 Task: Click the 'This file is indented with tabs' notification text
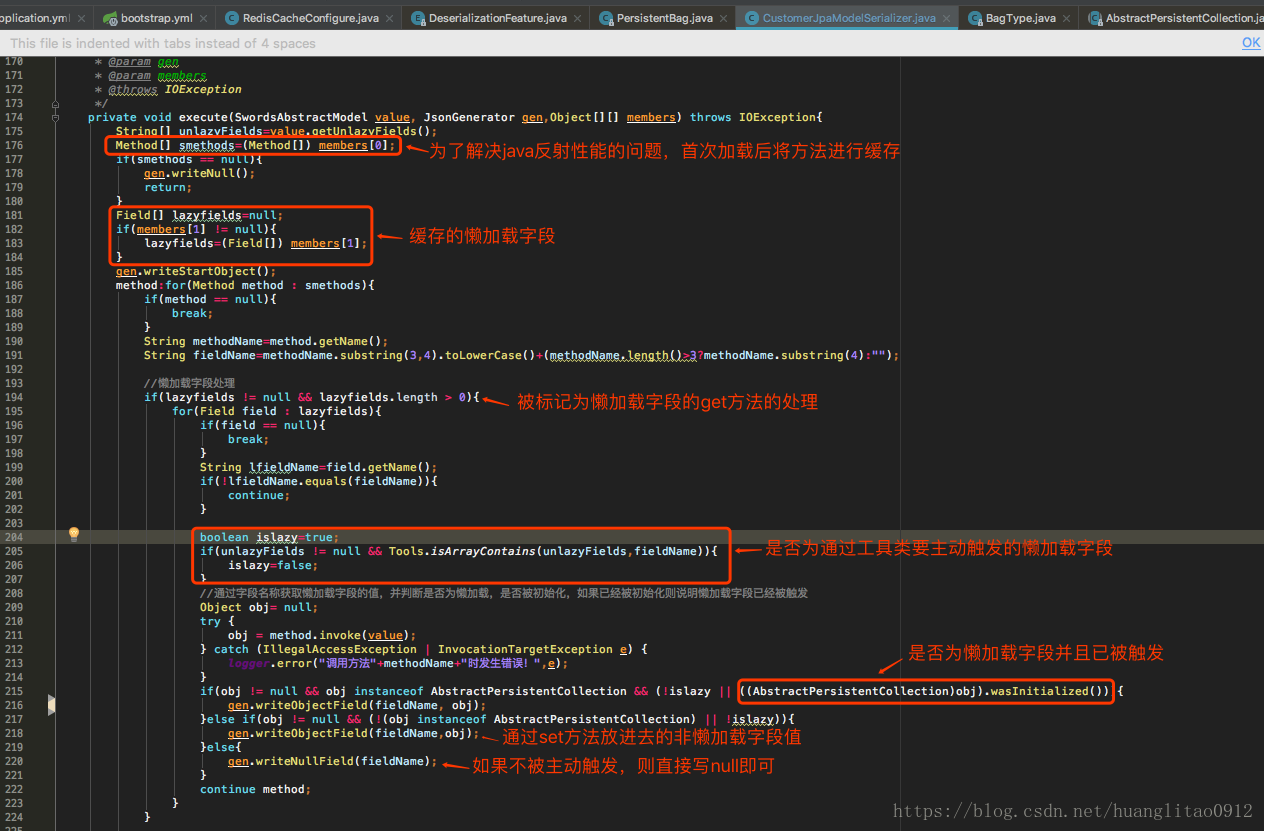click(163, 43)
